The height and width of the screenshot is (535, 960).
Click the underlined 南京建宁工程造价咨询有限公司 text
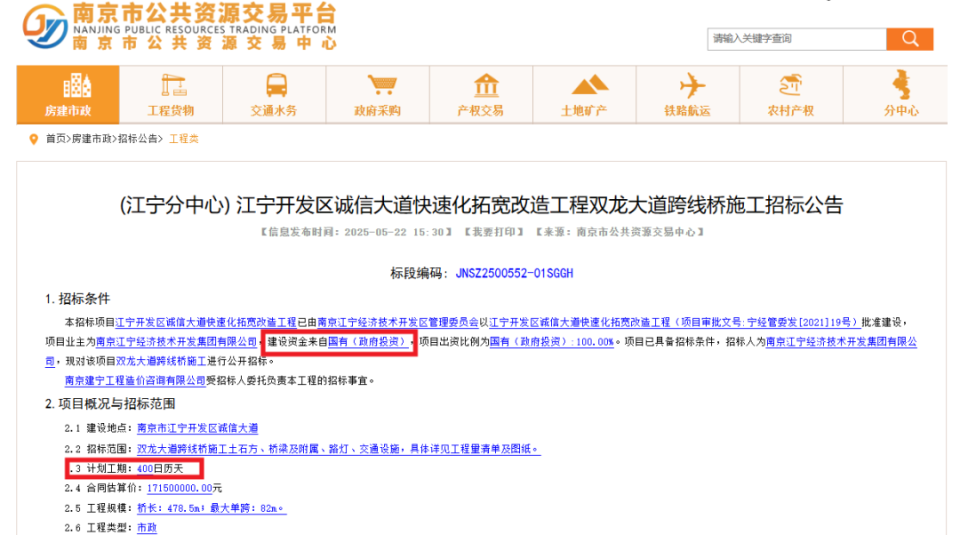click(x=135, y=381)
